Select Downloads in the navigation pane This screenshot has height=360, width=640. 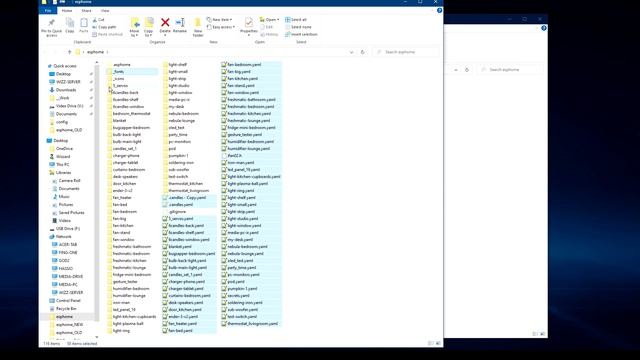[x=66, y=90]
